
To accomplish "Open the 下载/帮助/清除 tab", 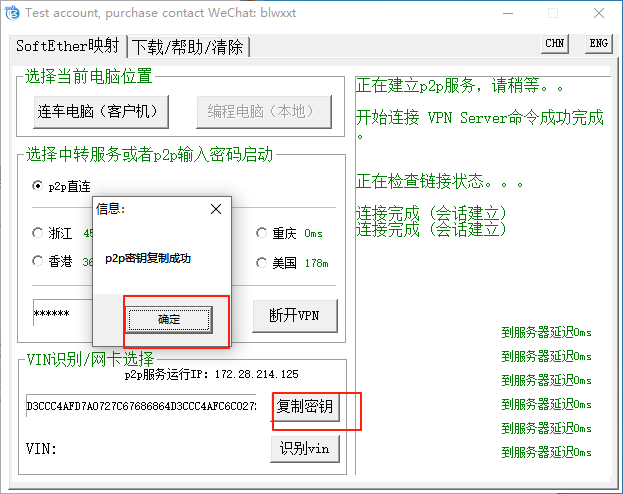I will (189, 47).
